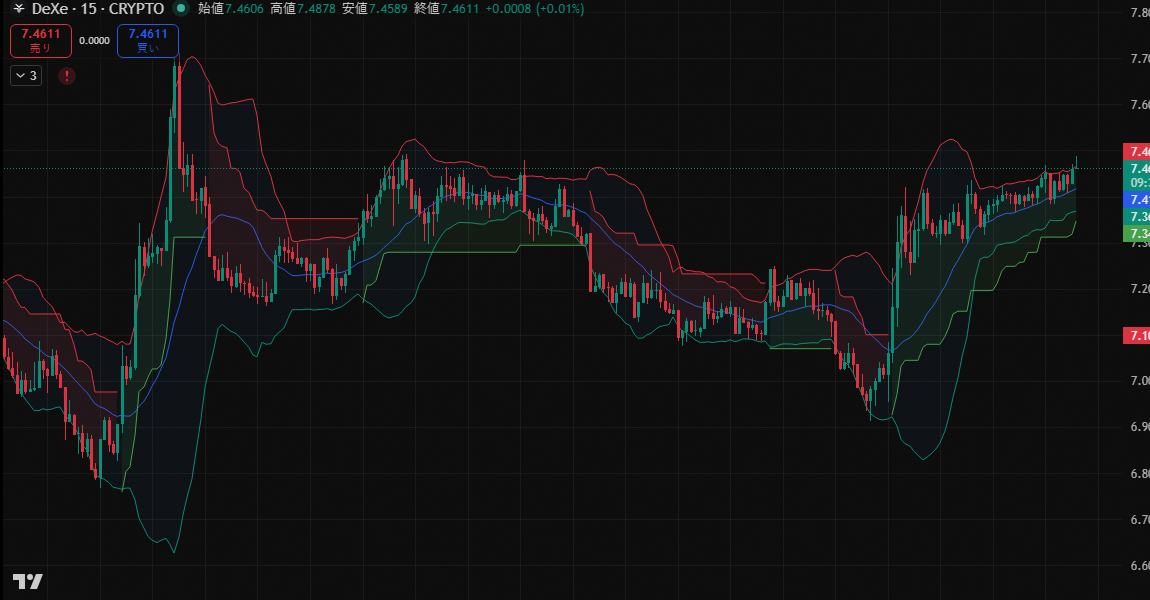The image size is (1150, 600).
Task: Click the 終値 7.4611 close value
Action: point(446,9)
